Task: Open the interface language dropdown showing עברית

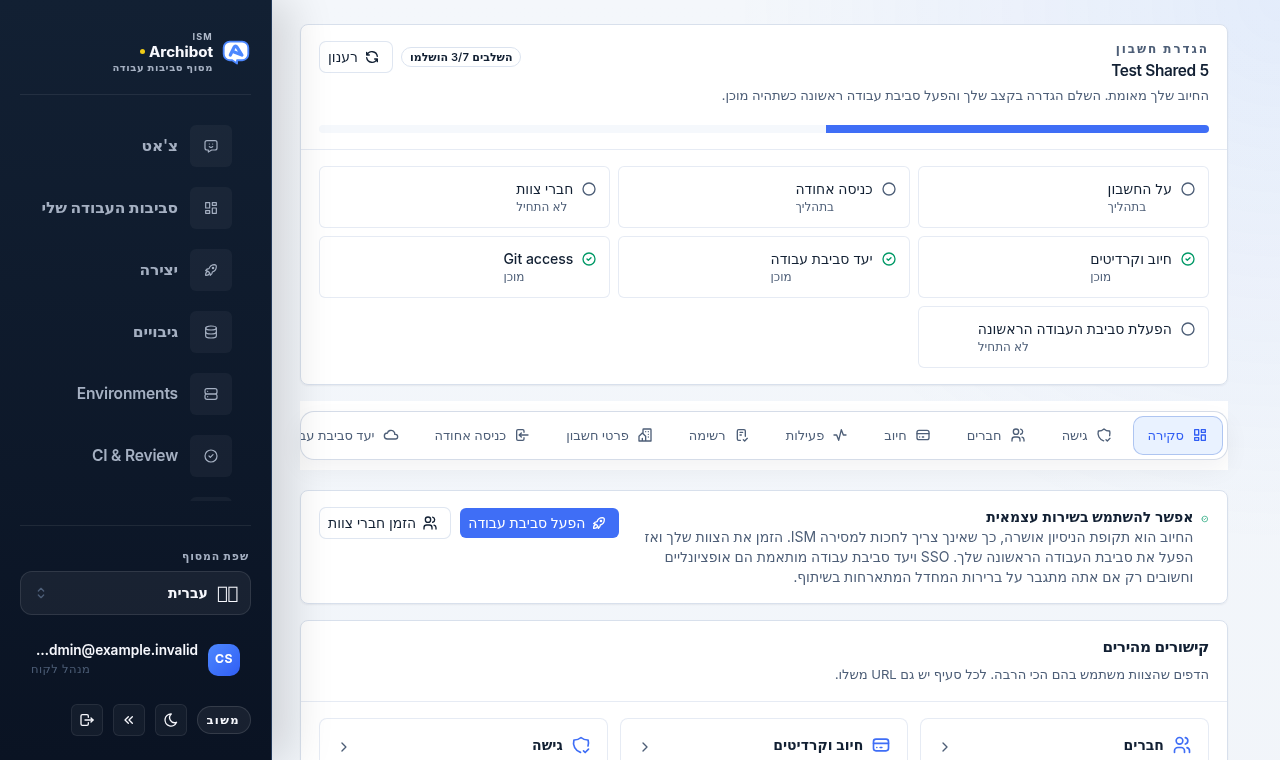Action: (x=135, y=593)
